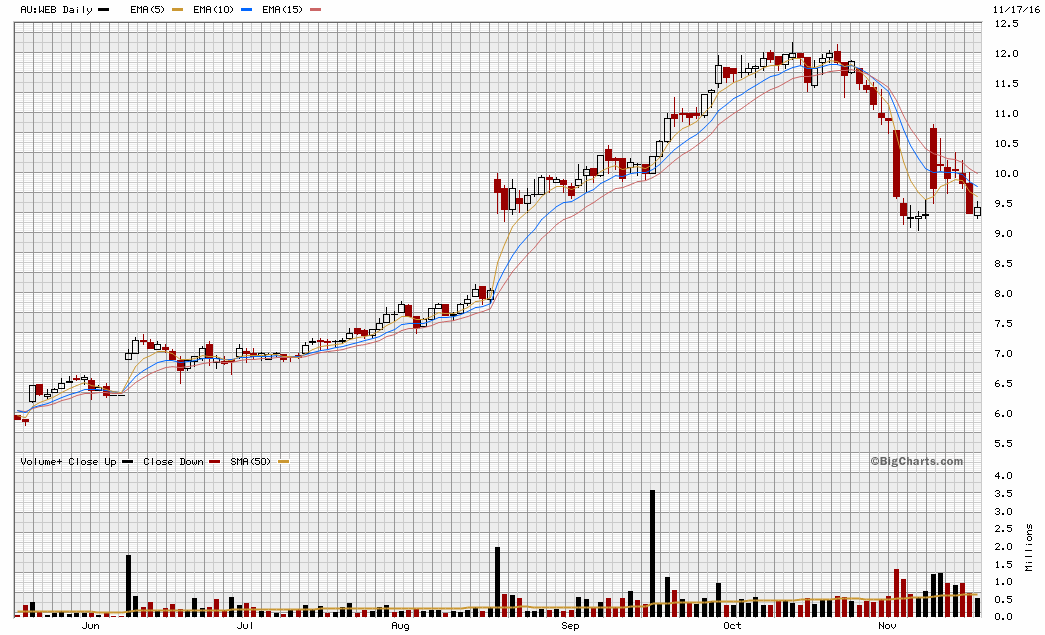Pick the orange SMA(50) legend swatch
The width and height of the screenshot is (1045, 635).
[x=283, y=462]
